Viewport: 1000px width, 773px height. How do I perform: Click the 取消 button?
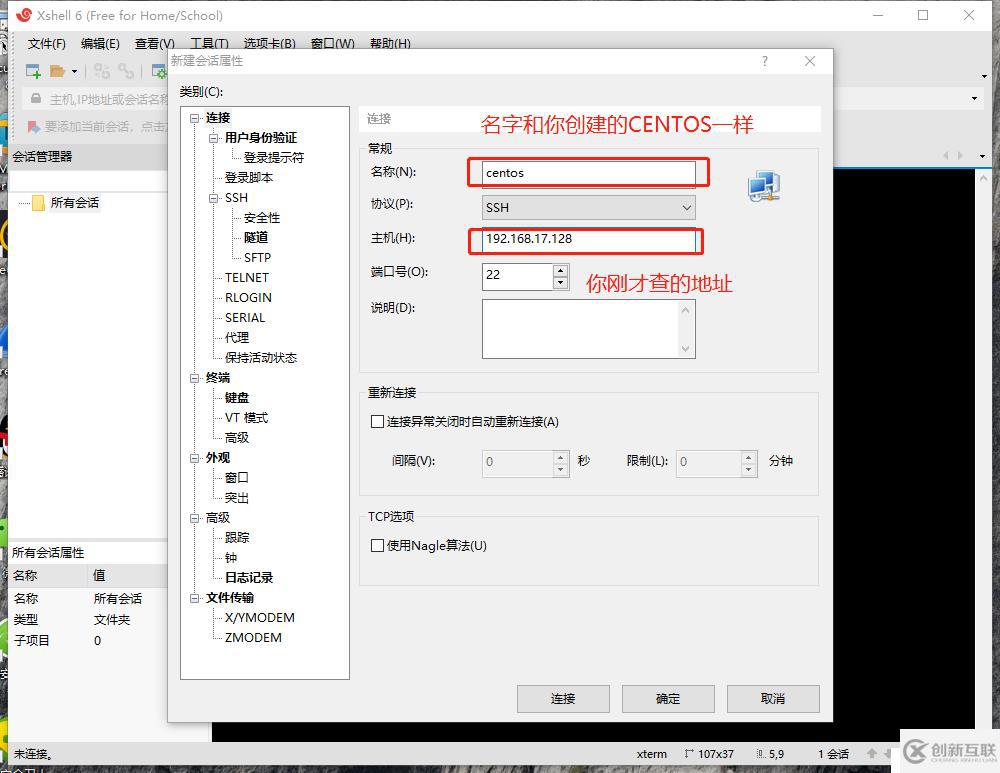(x=773, y=699)
